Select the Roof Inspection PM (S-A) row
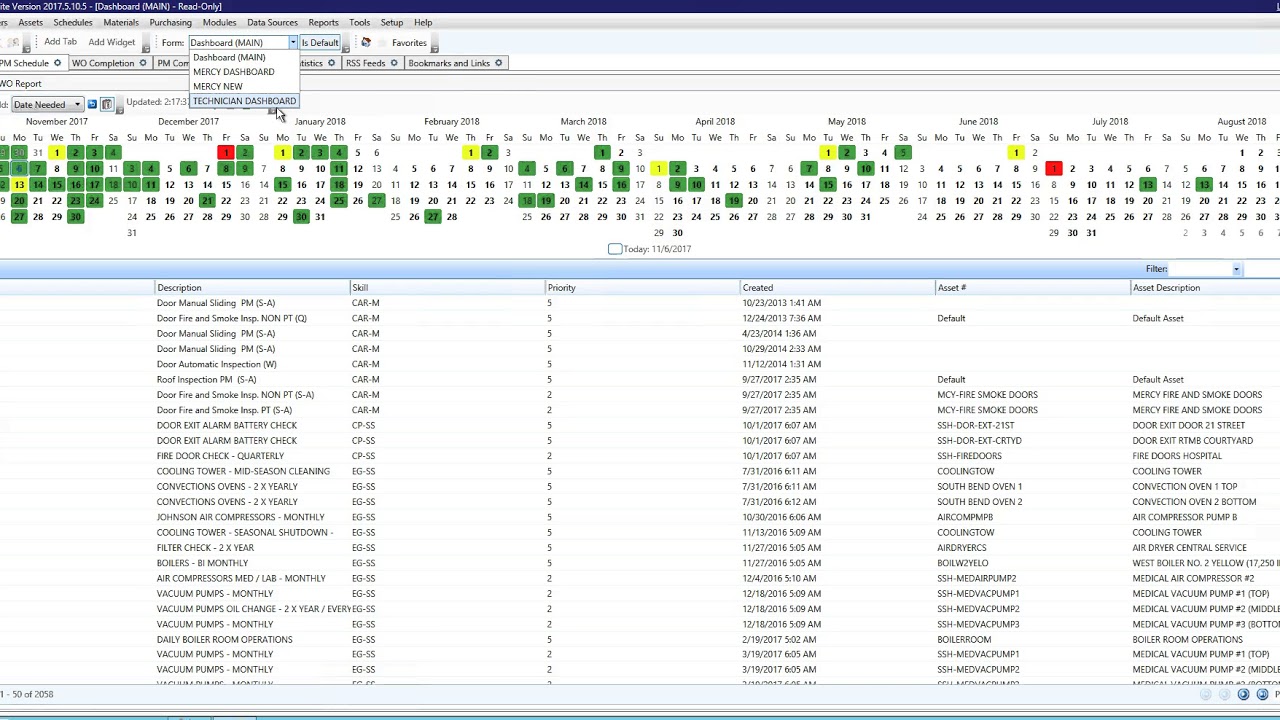This screenshot has width=1280, height=720. [640, 380]
